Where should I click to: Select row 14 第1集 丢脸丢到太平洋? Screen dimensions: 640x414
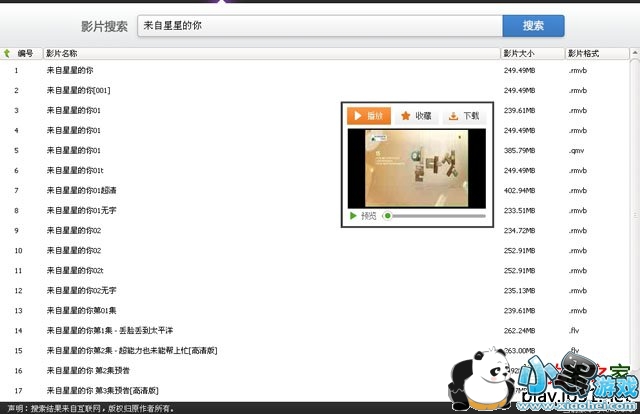[x=314, y=330]
